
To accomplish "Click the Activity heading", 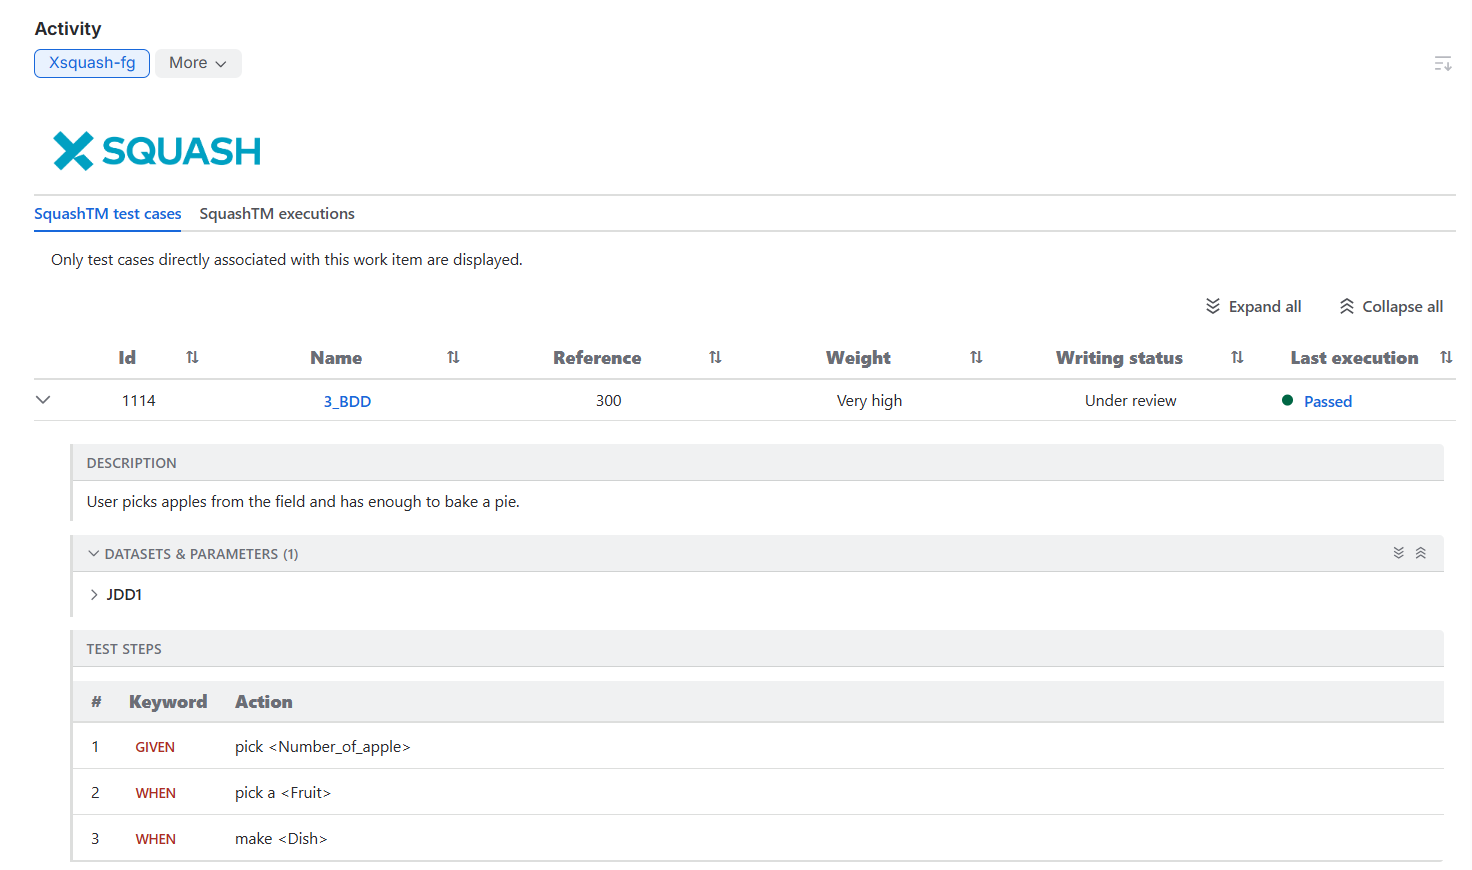I will [x=68, y=29].
